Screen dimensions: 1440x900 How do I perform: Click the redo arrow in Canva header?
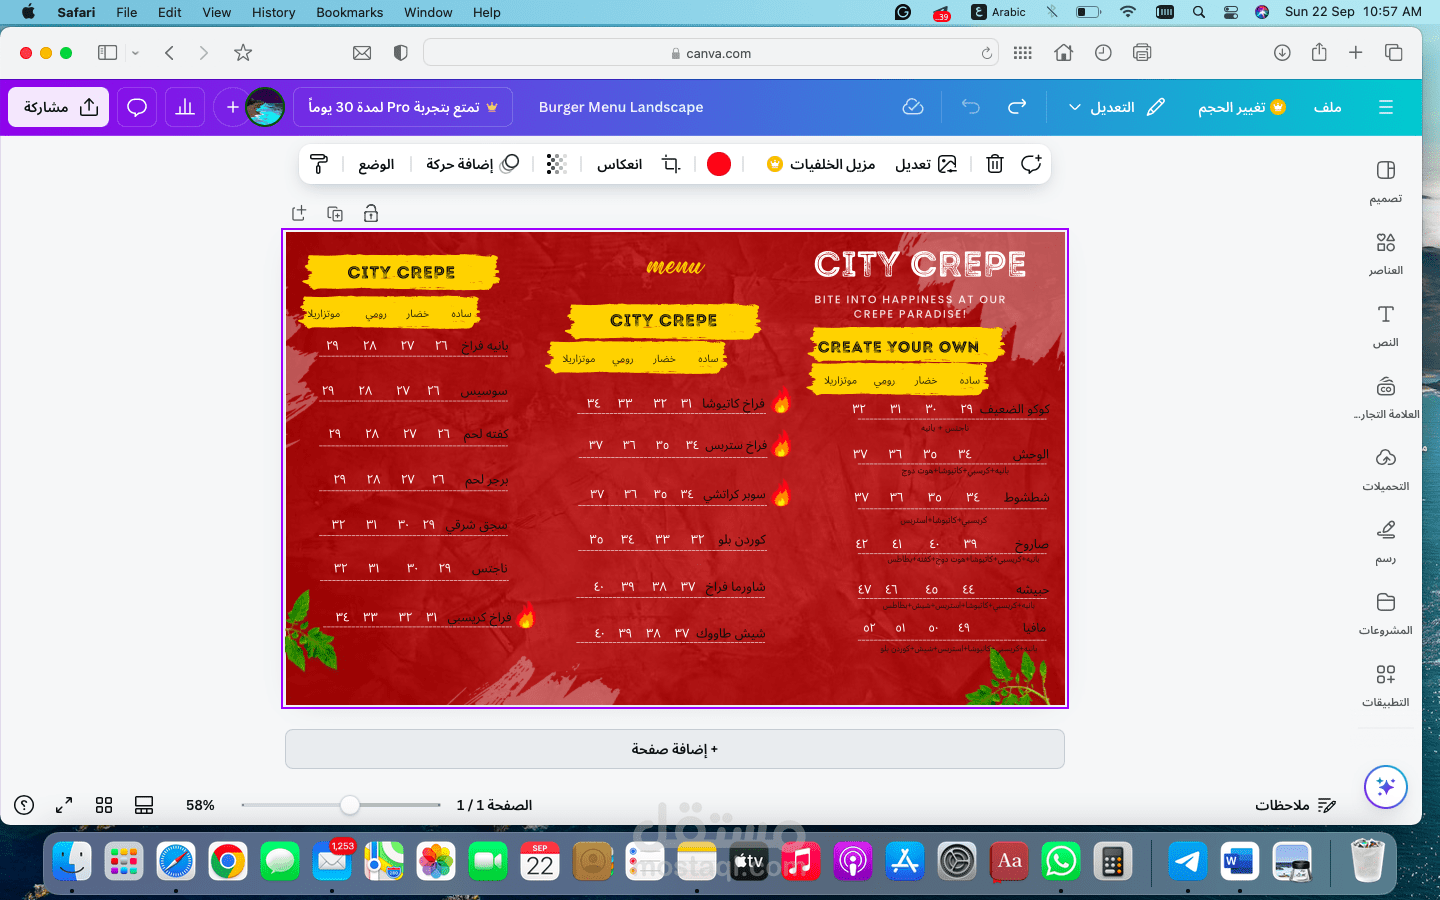[1017, 107]
